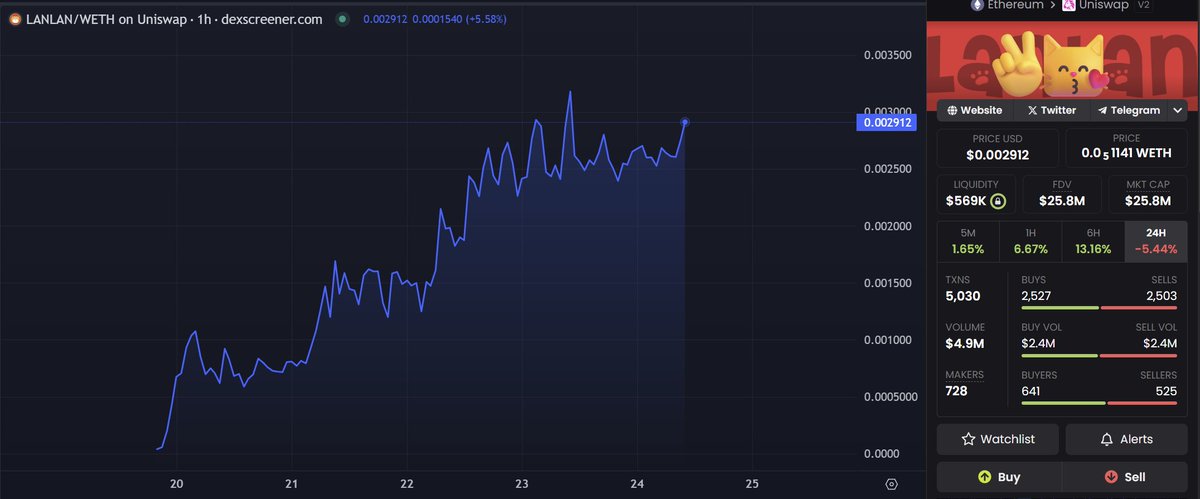Expand more social links chevron
1200x499 pixels.
pos(1178,110)
